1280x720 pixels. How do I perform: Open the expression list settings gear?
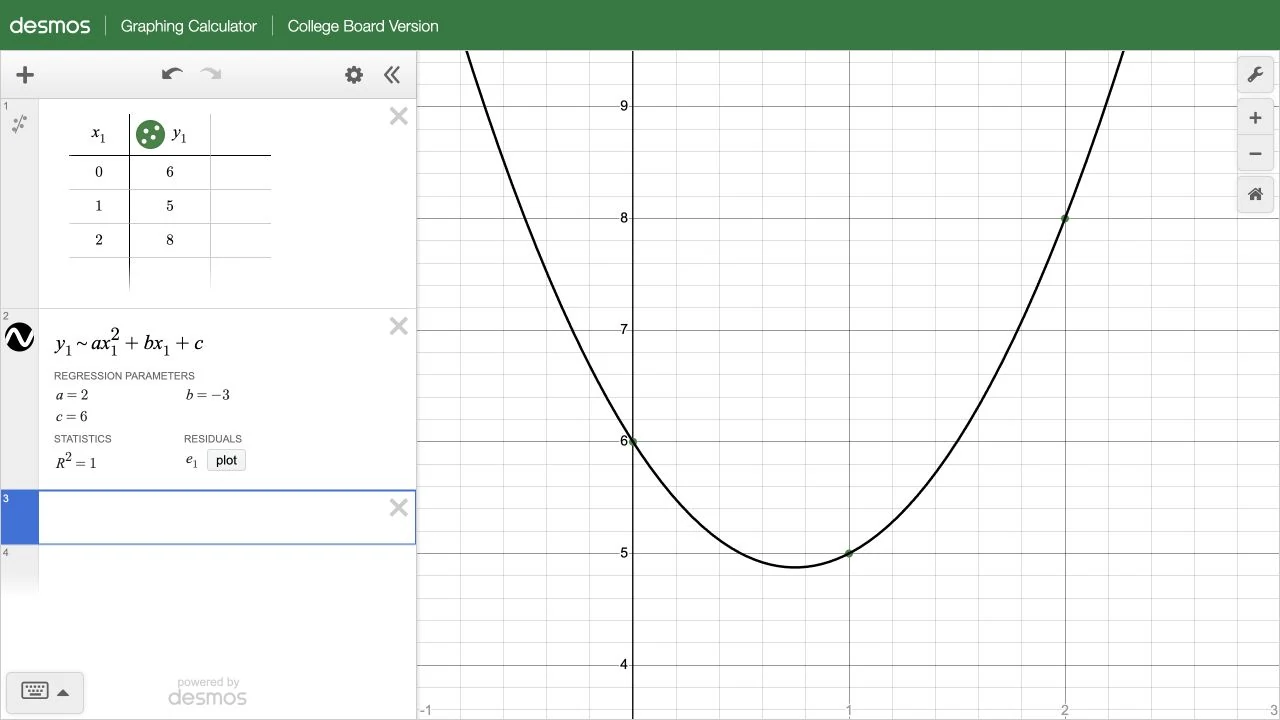coord(354,75)
